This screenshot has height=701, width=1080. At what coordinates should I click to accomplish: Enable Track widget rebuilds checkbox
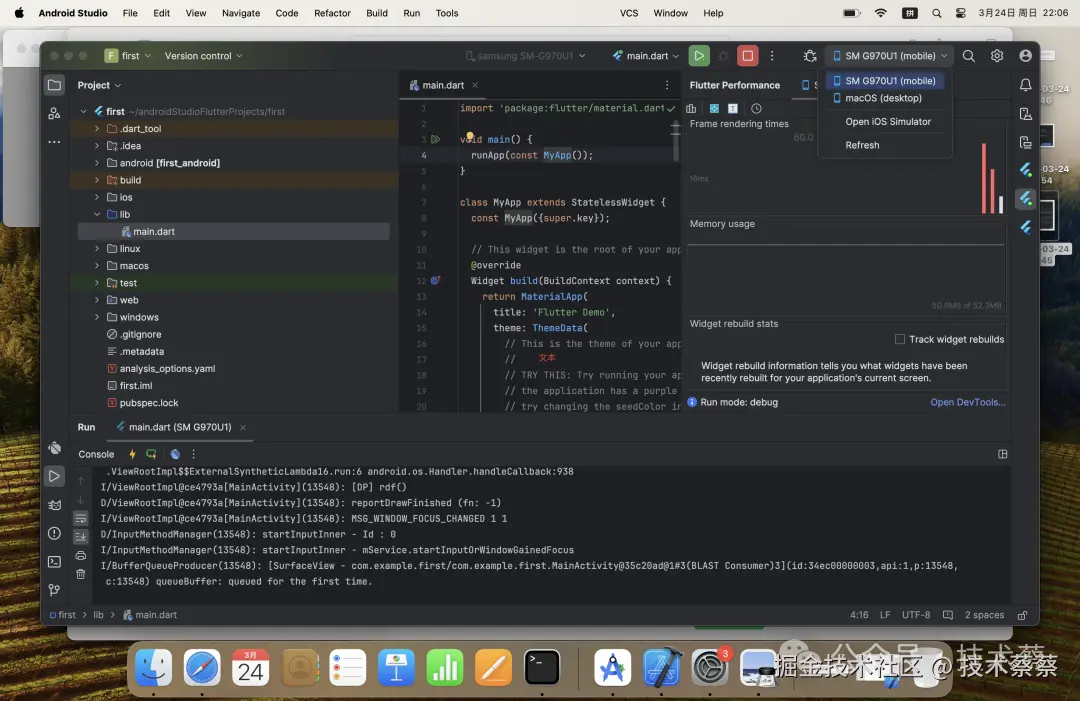(900, 339)
